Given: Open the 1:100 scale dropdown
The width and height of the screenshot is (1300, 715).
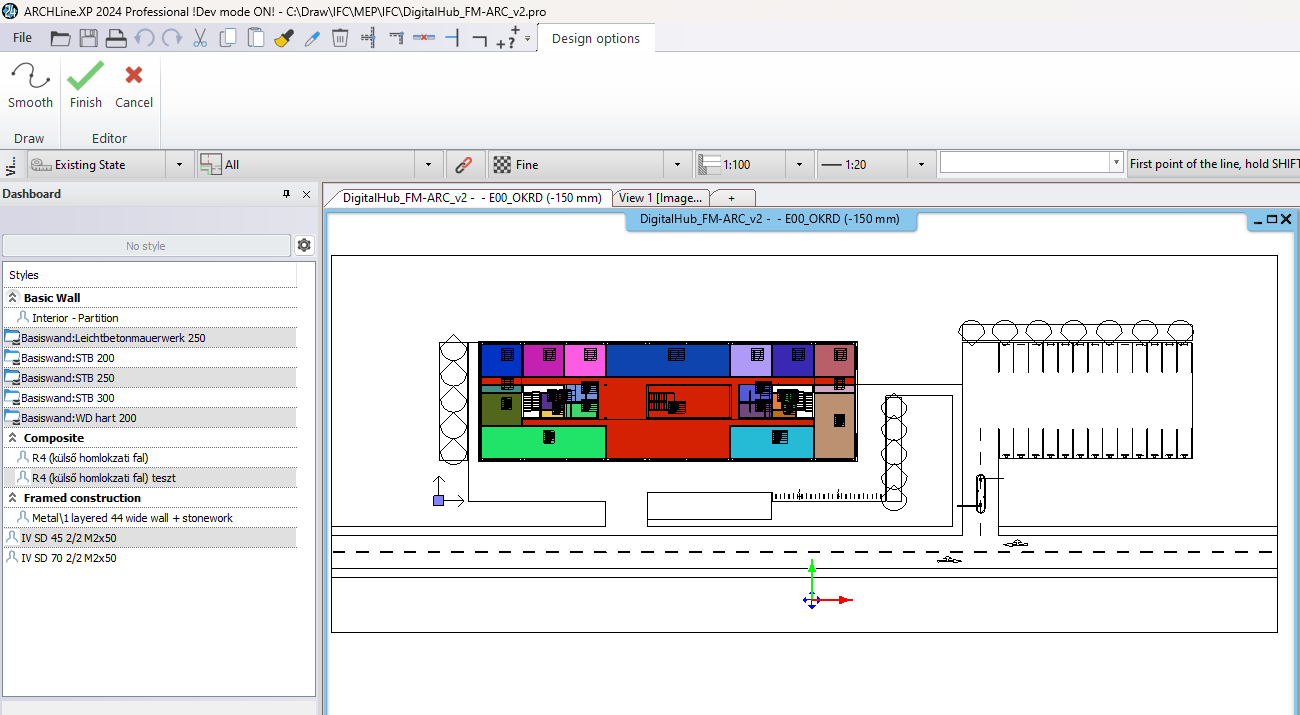Looking at the screenshot, I should click(798, 163).
